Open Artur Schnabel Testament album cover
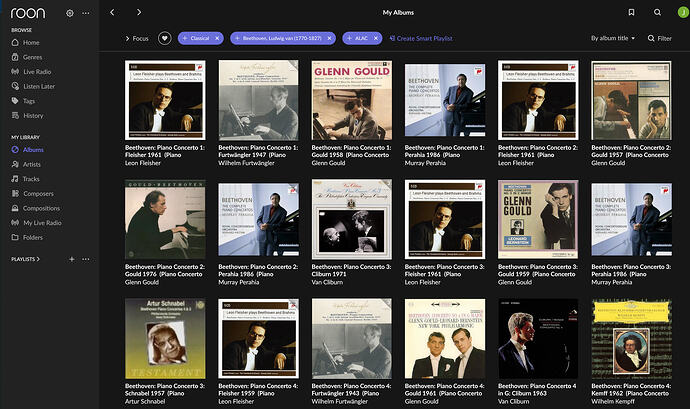The height and width of the screenshot is (409, 690). [165, 338]
